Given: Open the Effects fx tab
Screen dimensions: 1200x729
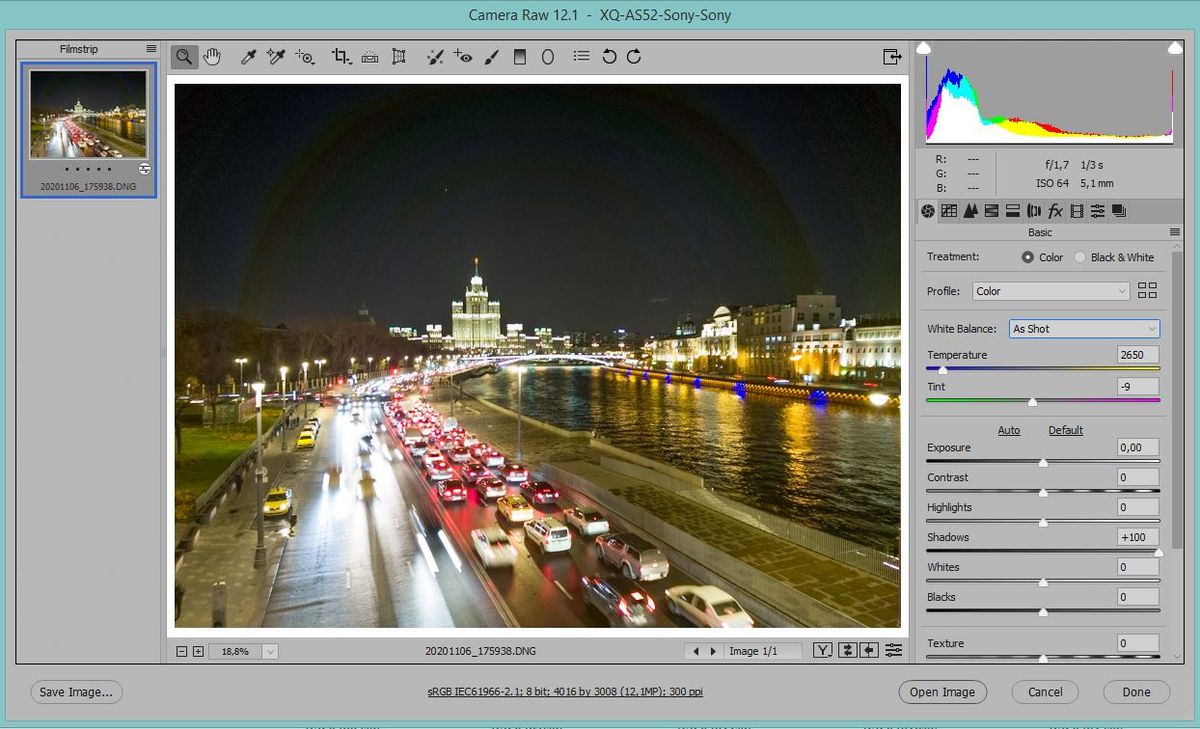Looking at the screenshot, I should pyautogui.click(x=1055, y=211).
